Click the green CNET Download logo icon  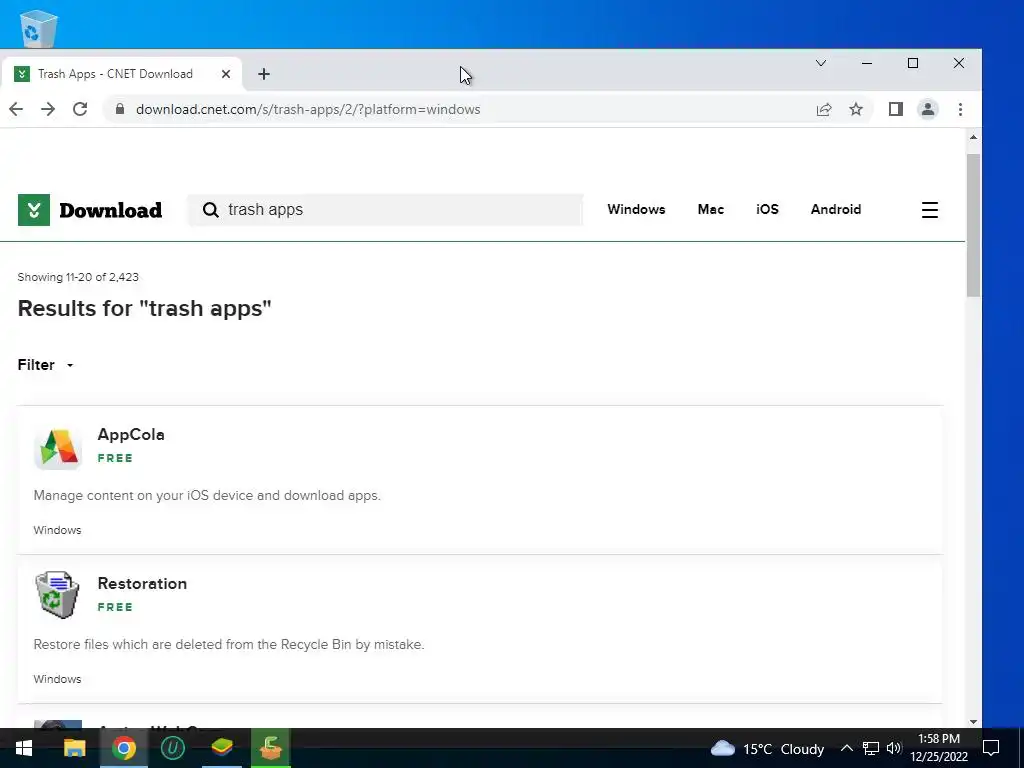click(x=34, y=210)
